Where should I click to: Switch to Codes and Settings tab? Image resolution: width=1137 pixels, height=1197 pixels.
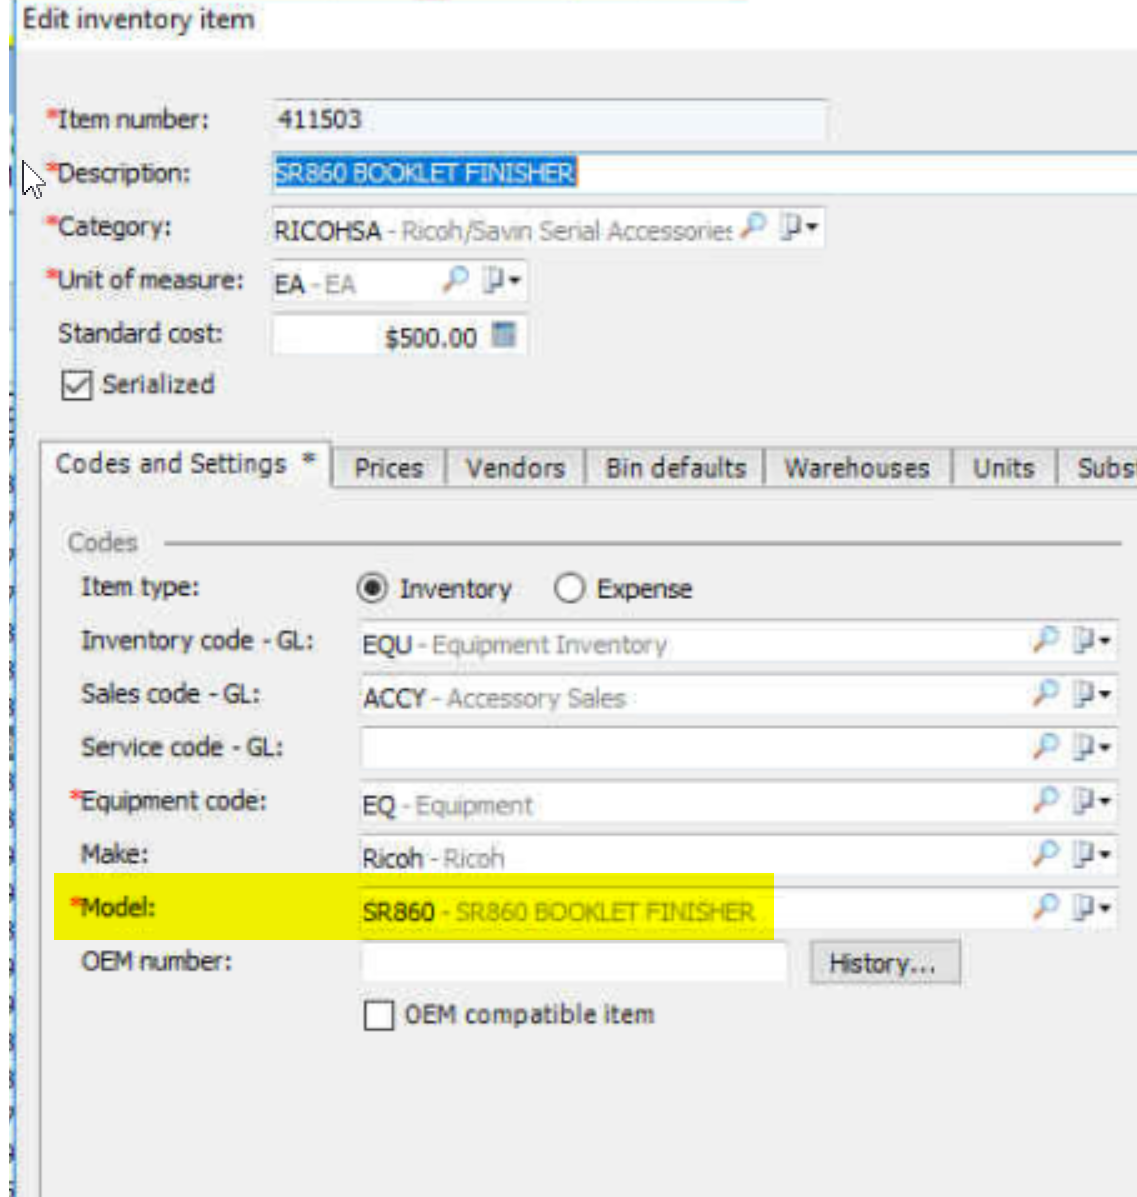click(x=185, y=463)
